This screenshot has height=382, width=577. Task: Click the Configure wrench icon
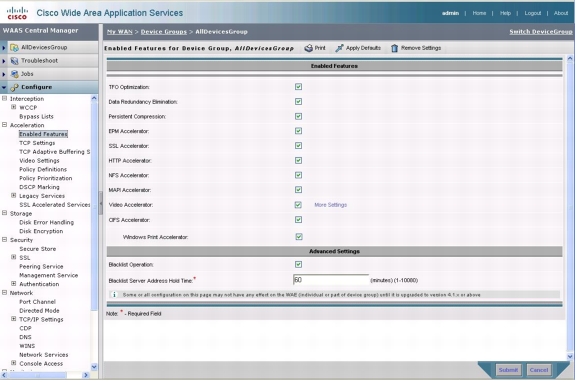point(14,87)
